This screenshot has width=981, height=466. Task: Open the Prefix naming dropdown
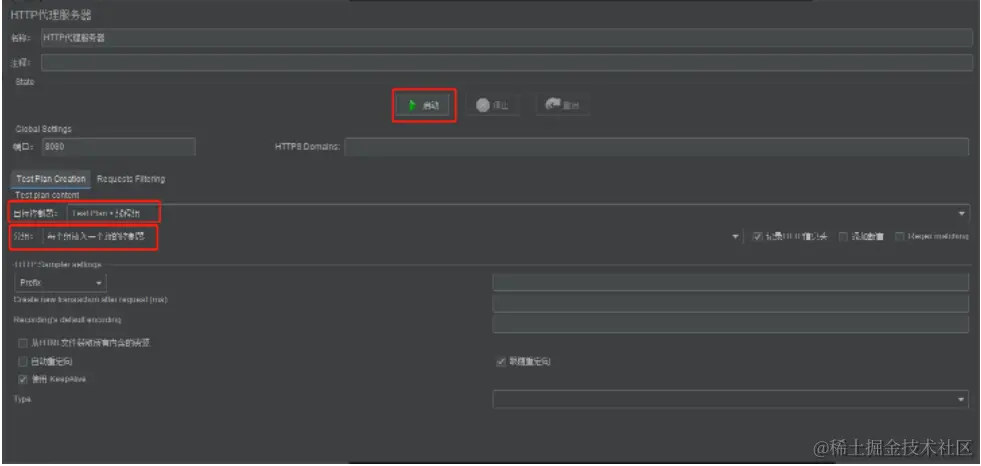click(x=60, y=283)
